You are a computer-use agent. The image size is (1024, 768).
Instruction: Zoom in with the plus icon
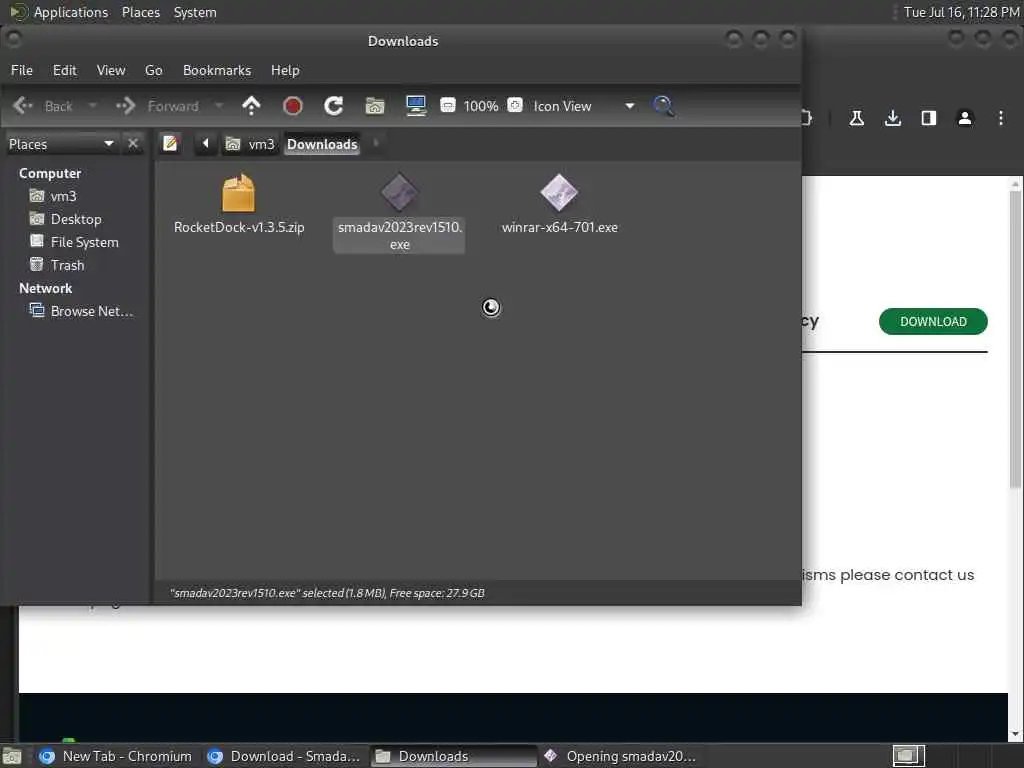point(515,105)
